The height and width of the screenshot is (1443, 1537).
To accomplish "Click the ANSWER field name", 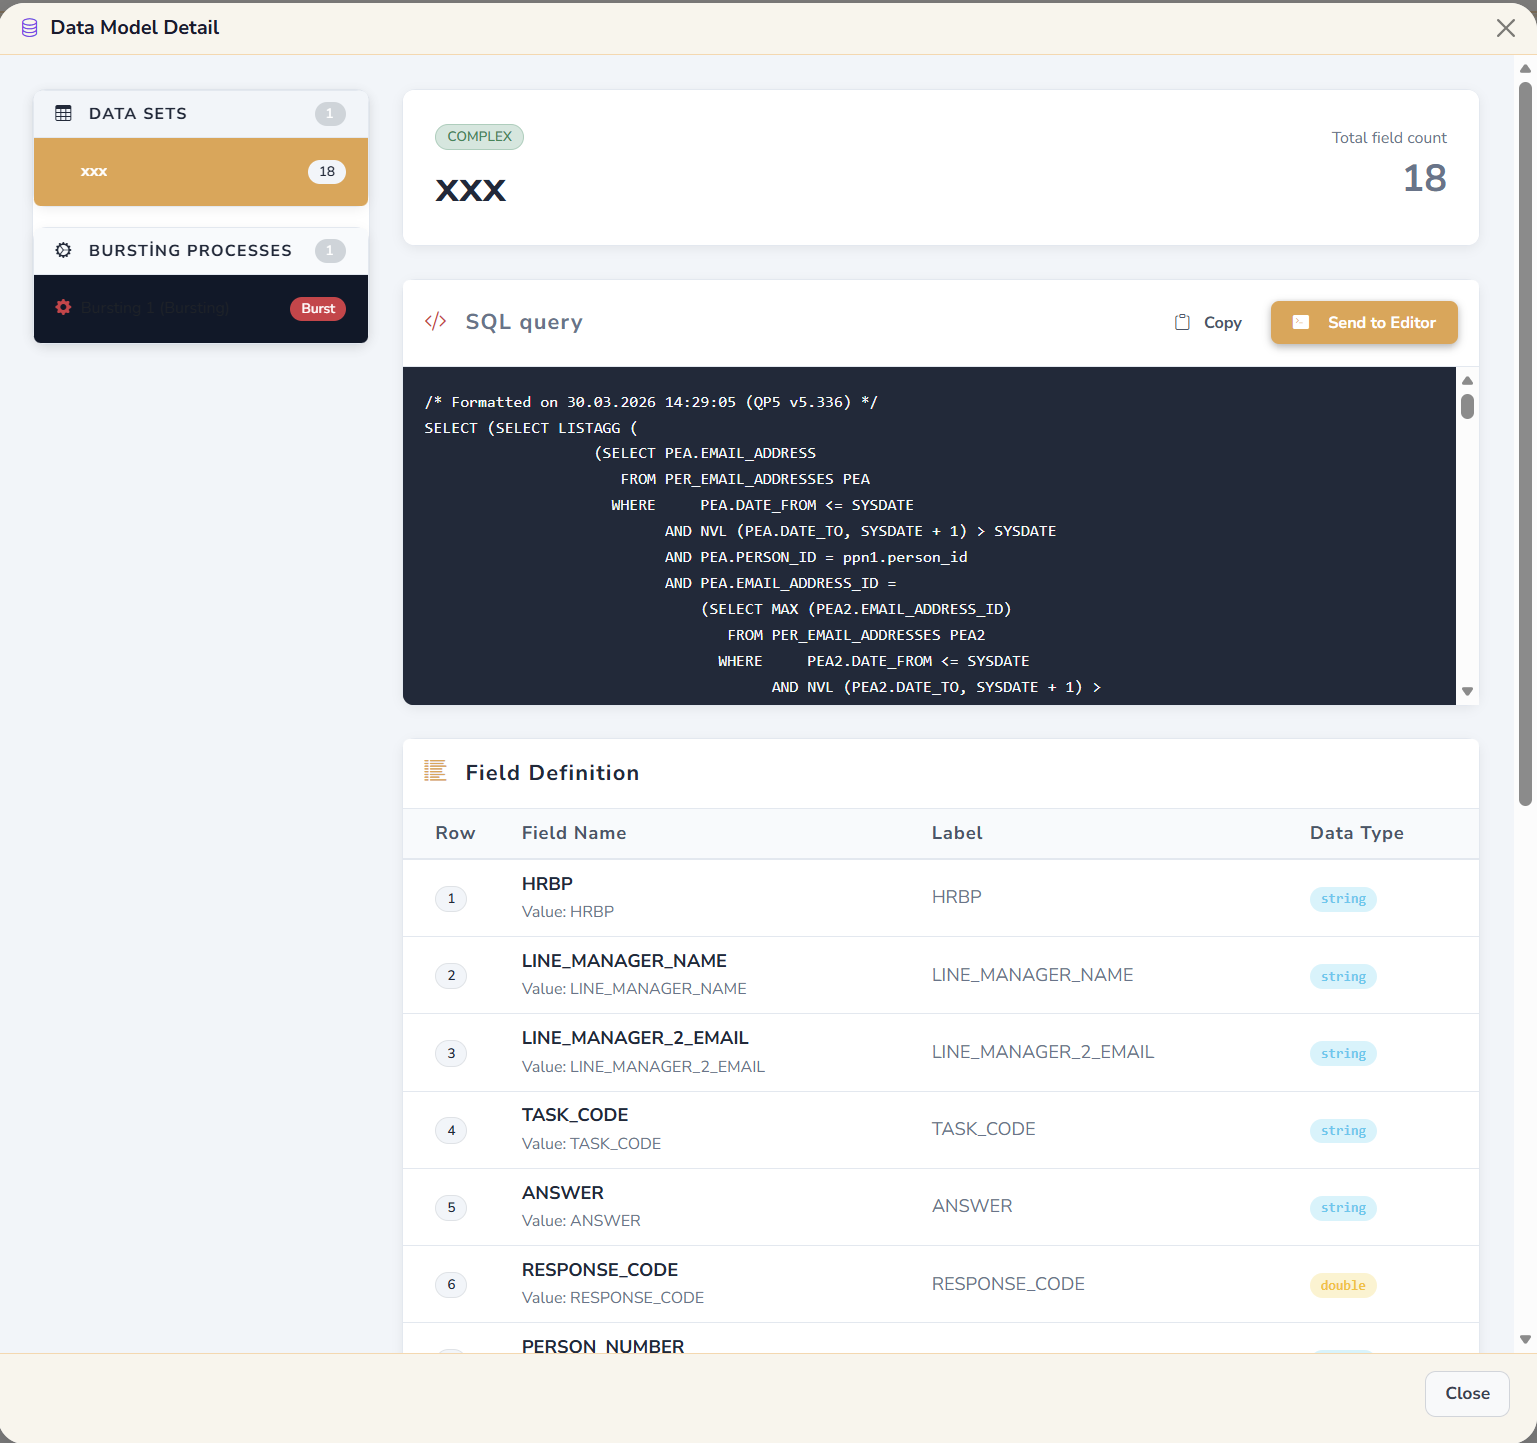I will (x=563, y=1193).
